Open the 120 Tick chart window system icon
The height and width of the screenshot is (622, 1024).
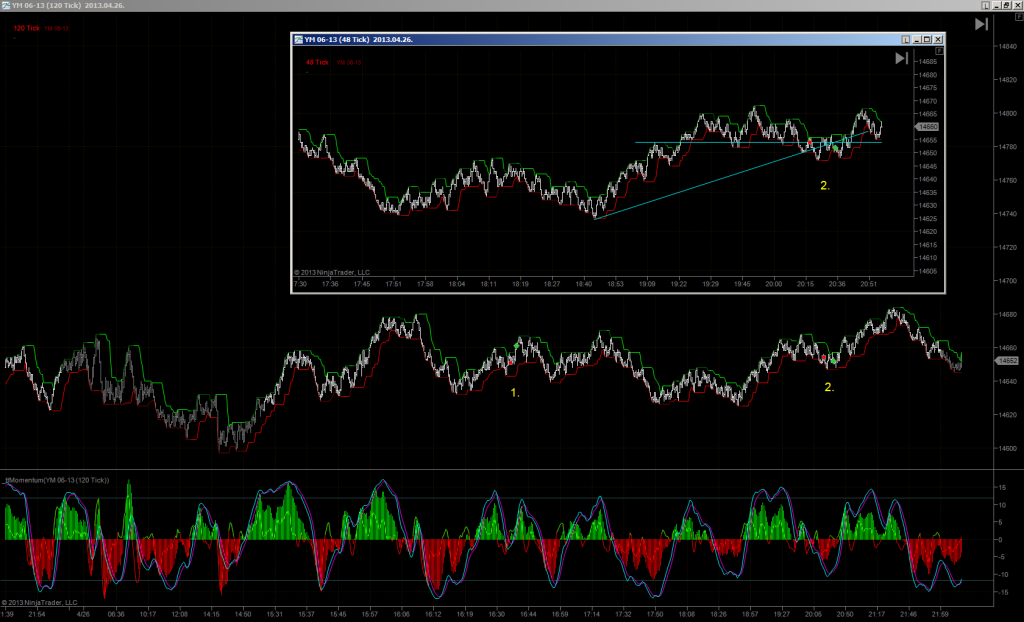click(6, 5)
